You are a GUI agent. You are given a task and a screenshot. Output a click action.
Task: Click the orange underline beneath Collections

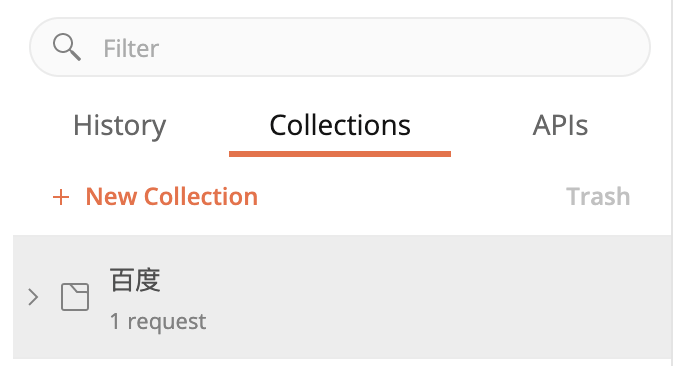340,154
